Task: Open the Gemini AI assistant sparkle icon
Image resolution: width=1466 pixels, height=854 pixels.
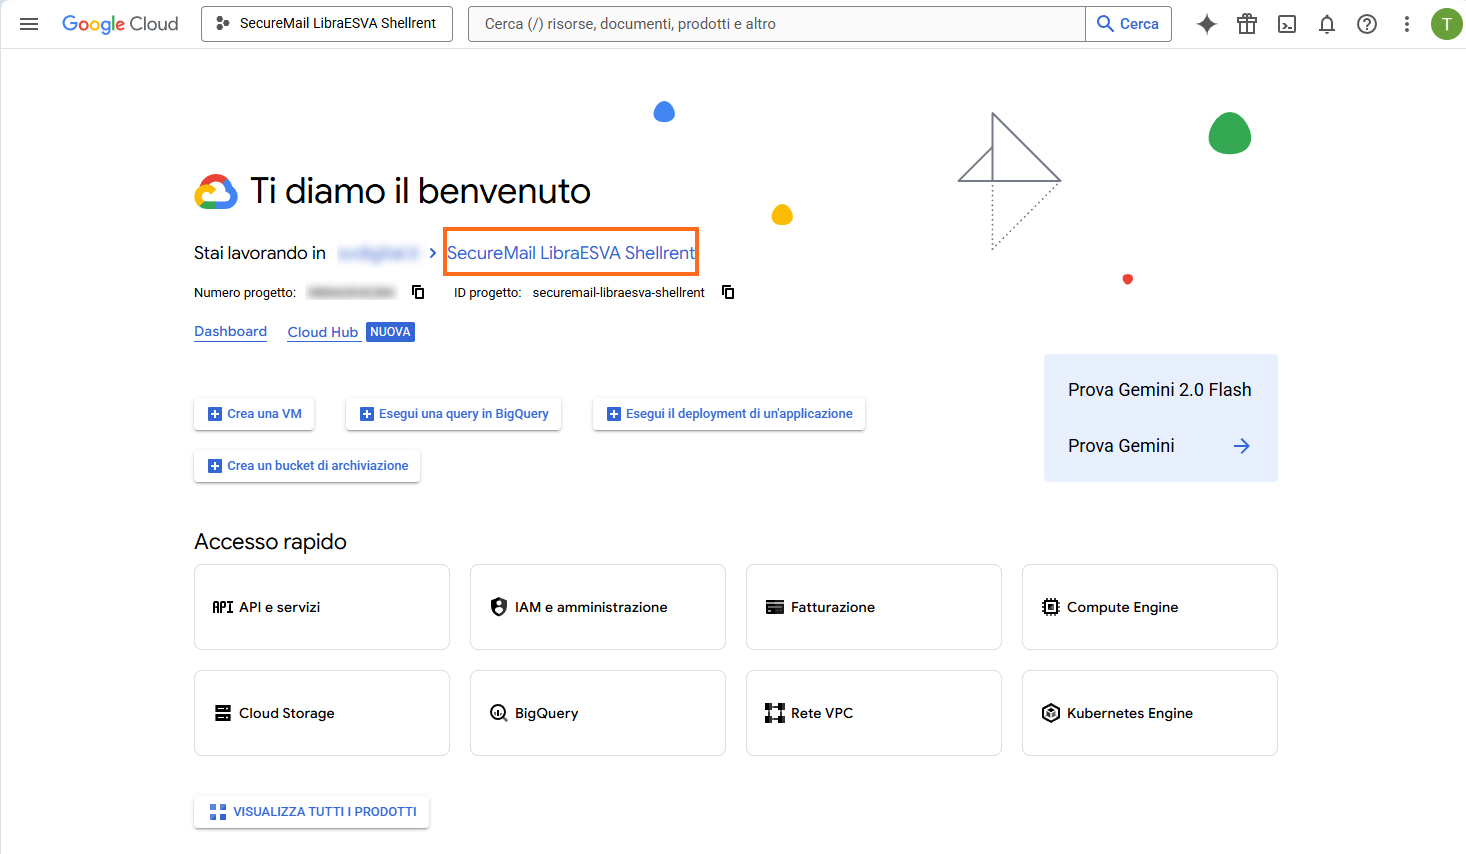Action: pyautogui.click(x=1207, y=24)
